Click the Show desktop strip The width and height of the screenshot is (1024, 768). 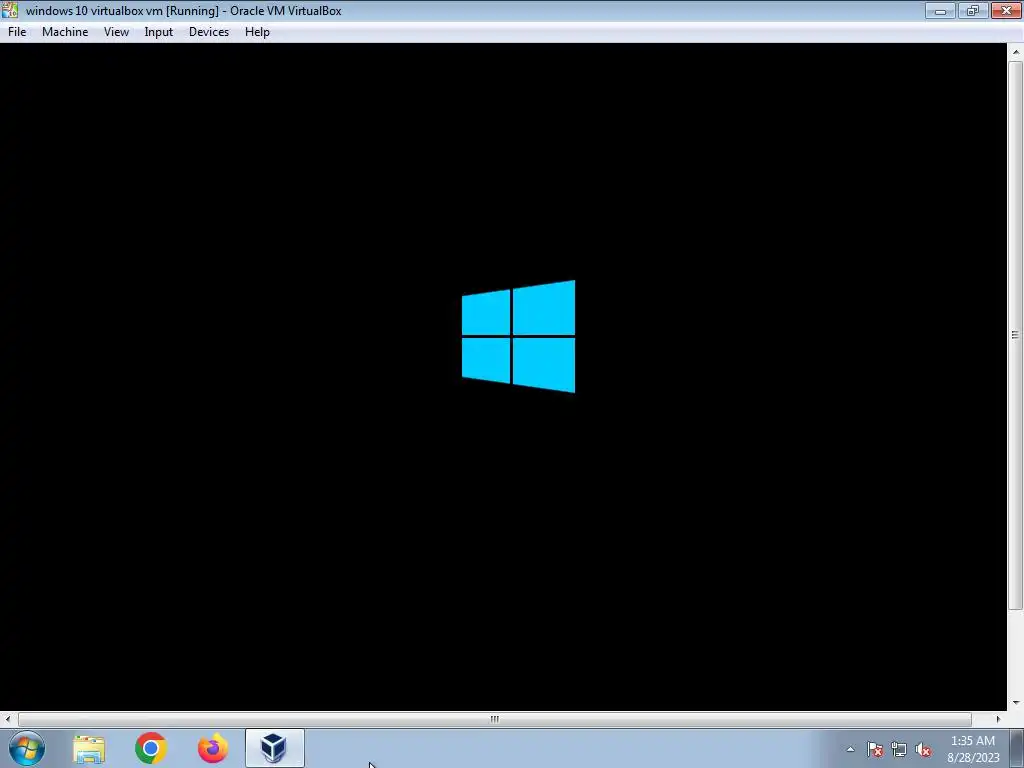tap(1017, 749)
